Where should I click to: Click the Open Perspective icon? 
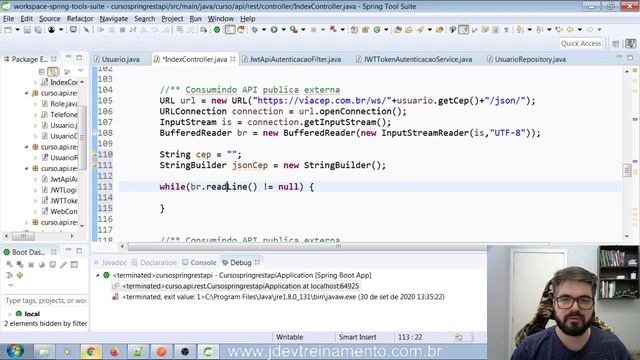coord(616,43)
